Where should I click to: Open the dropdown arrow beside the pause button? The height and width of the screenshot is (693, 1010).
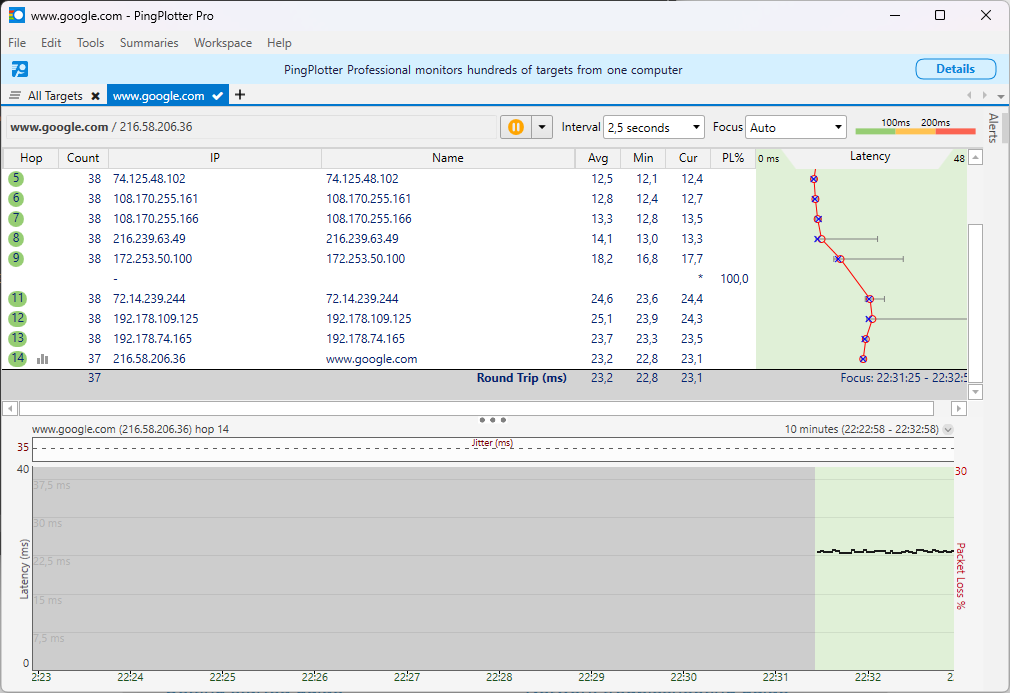point(542,127)
